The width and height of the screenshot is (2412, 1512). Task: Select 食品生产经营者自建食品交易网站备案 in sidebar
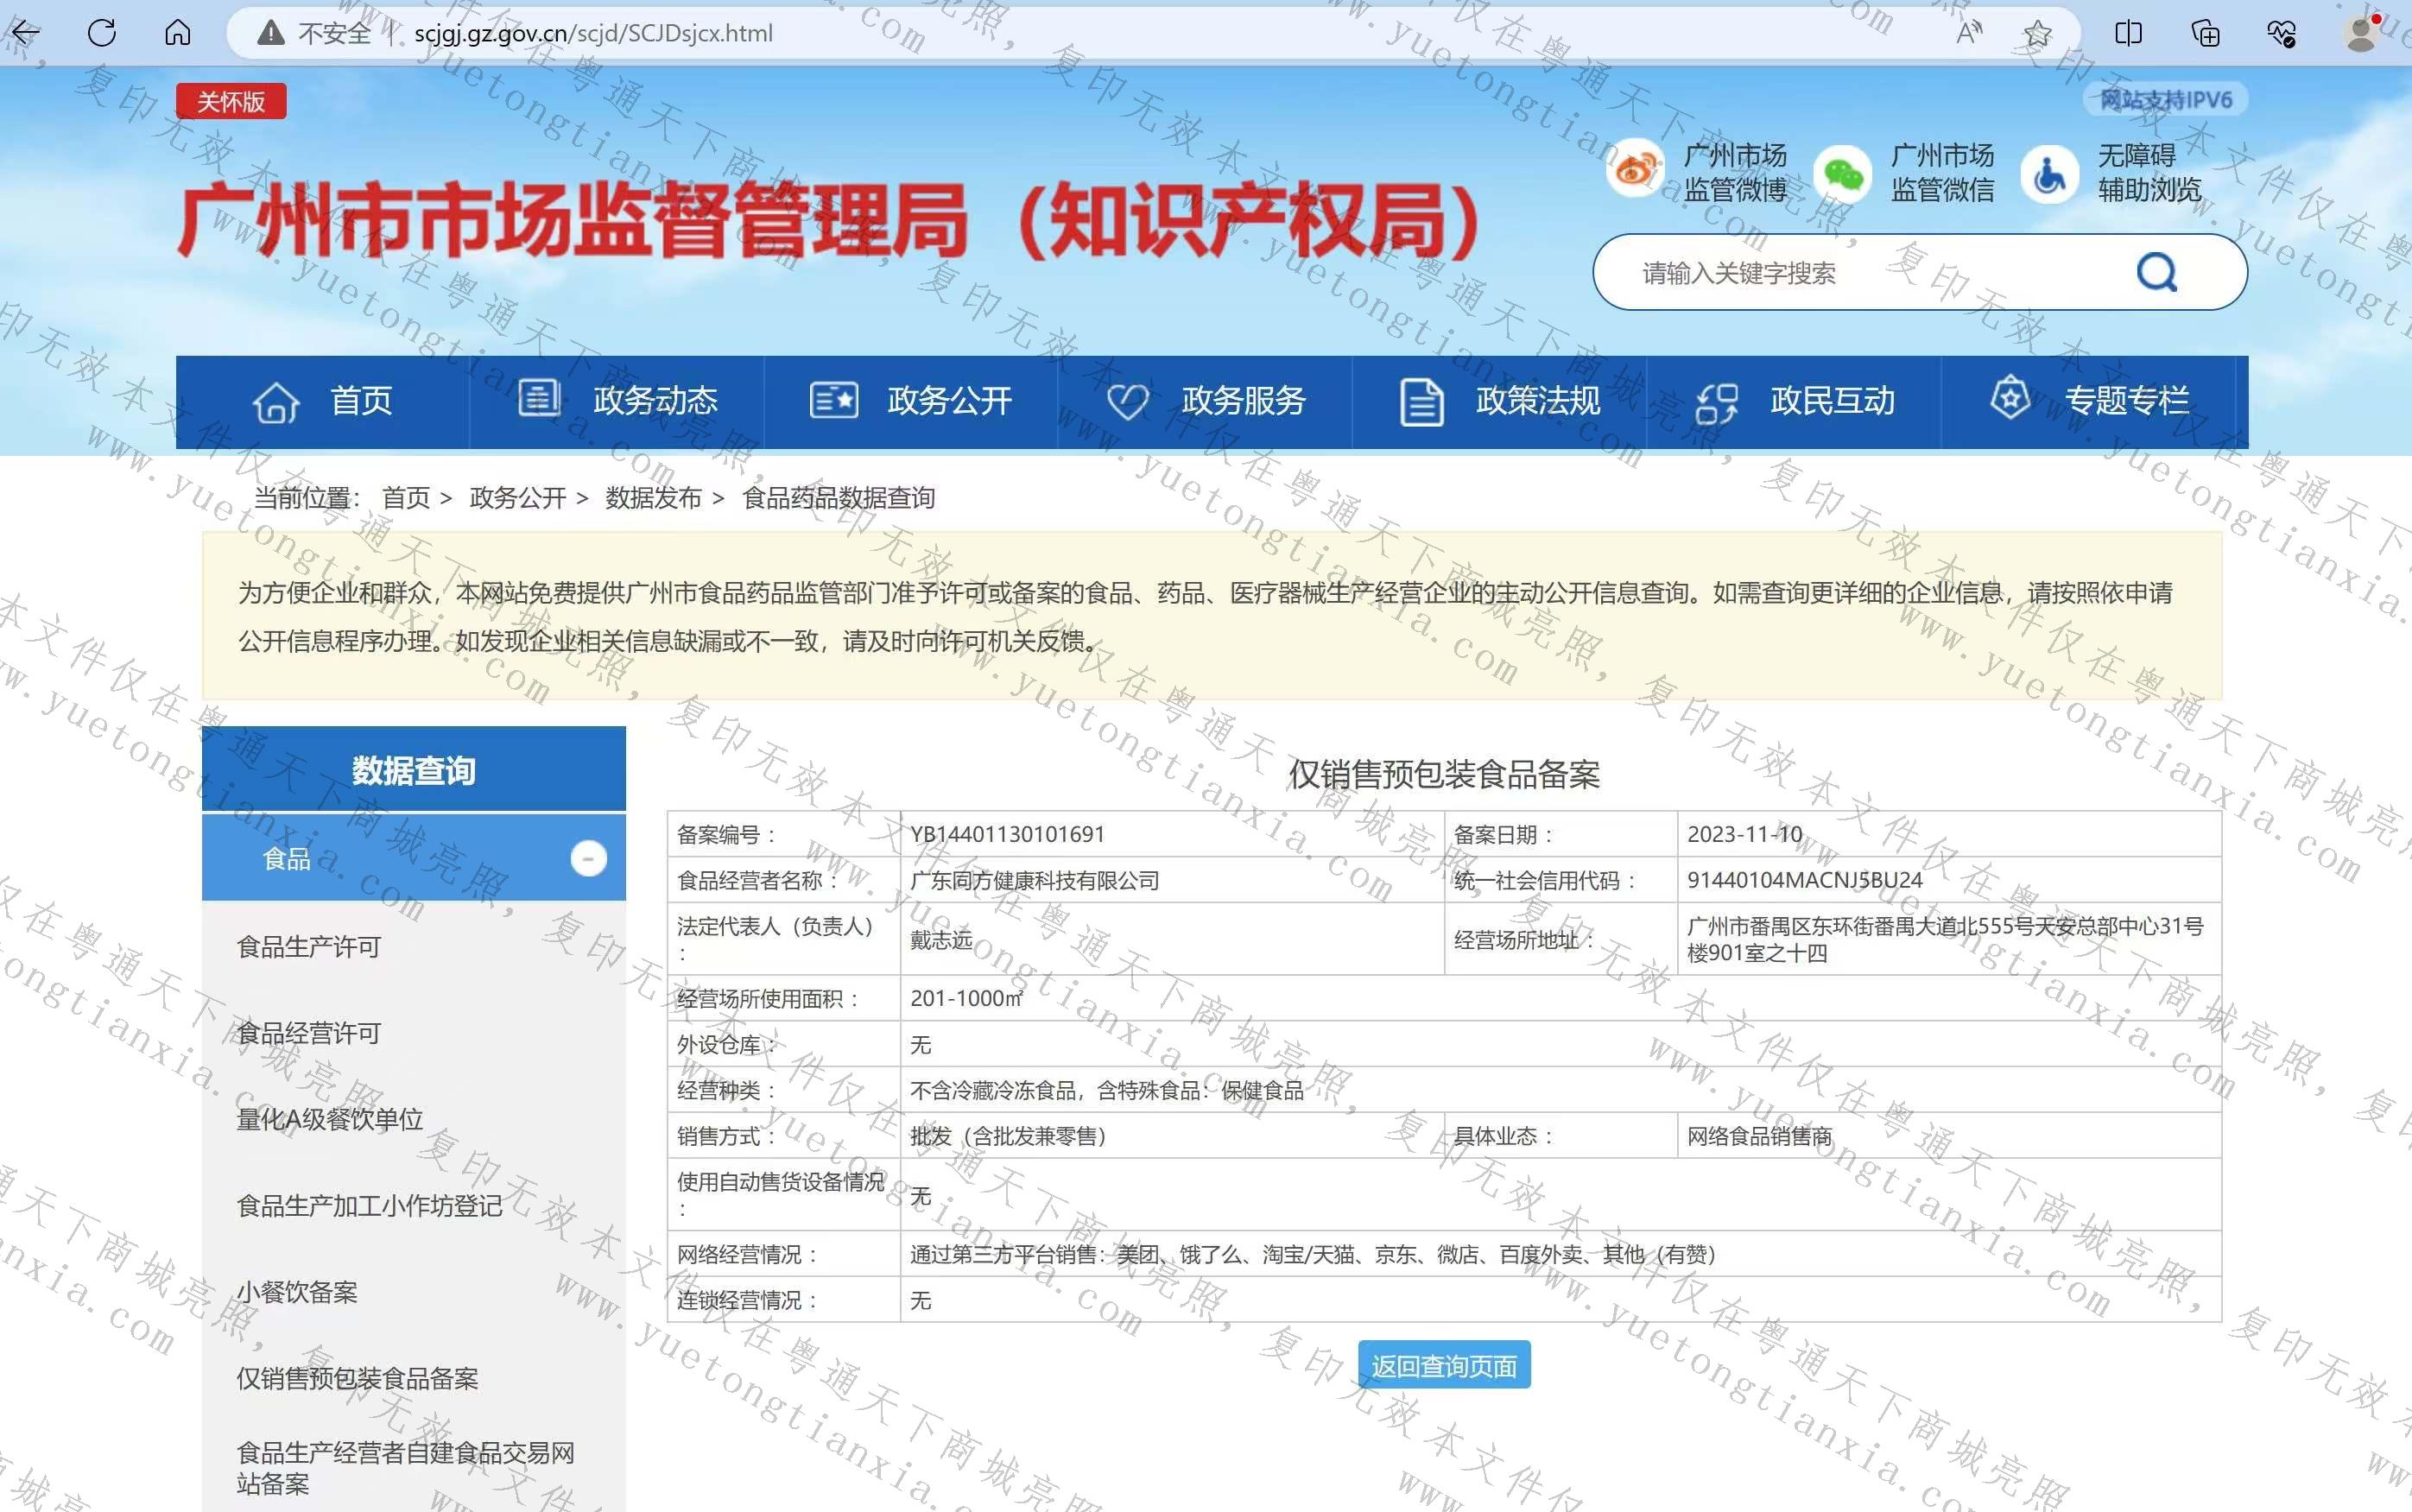(x=406, y=1467)
